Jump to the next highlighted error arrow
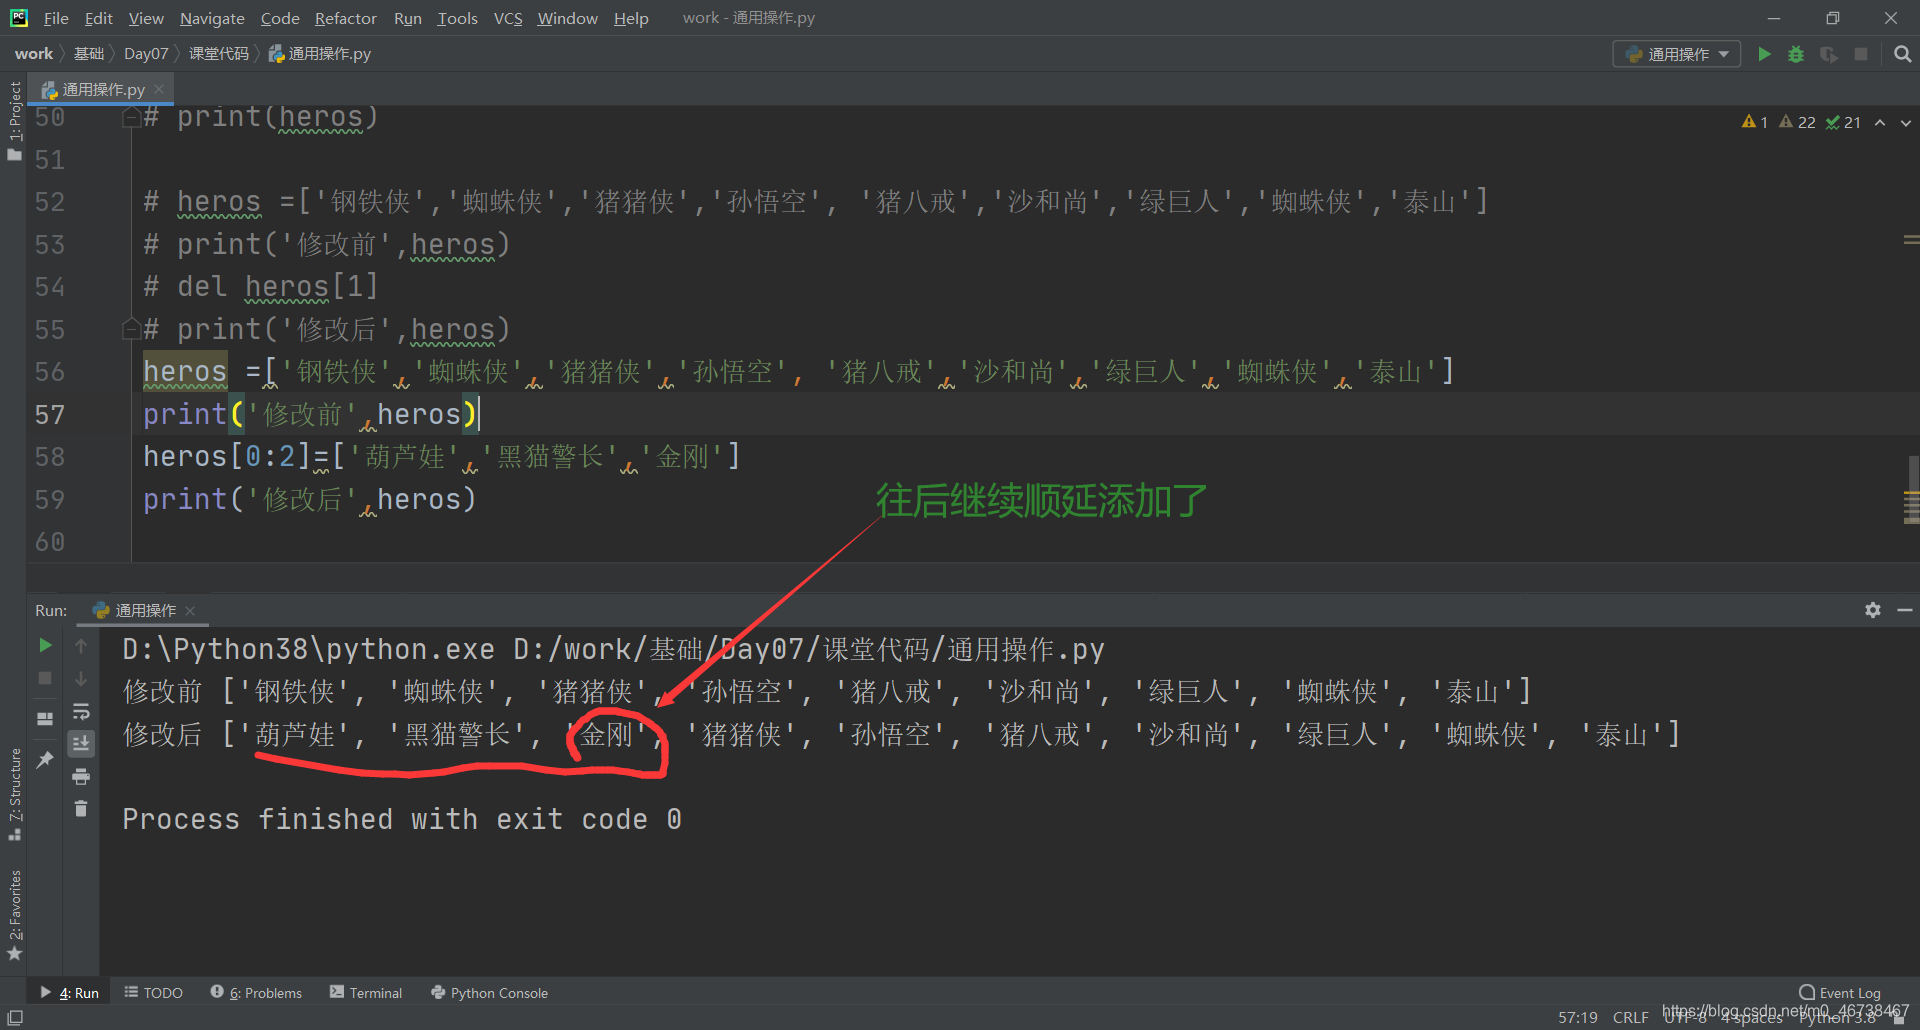 (1905, 122)
